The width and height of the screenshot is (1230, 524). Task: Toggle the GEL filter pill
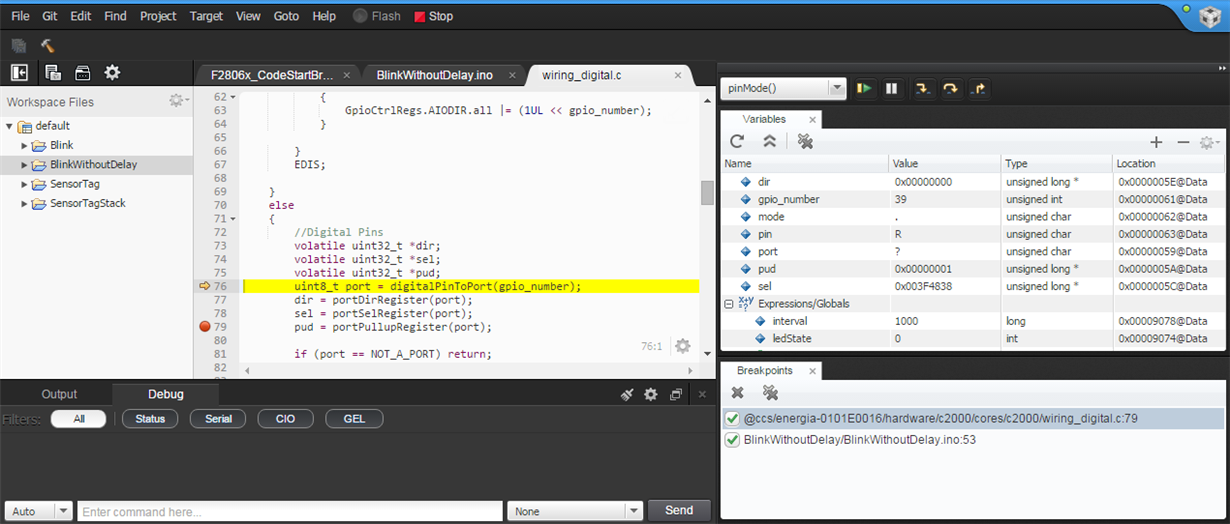(354, 419)
